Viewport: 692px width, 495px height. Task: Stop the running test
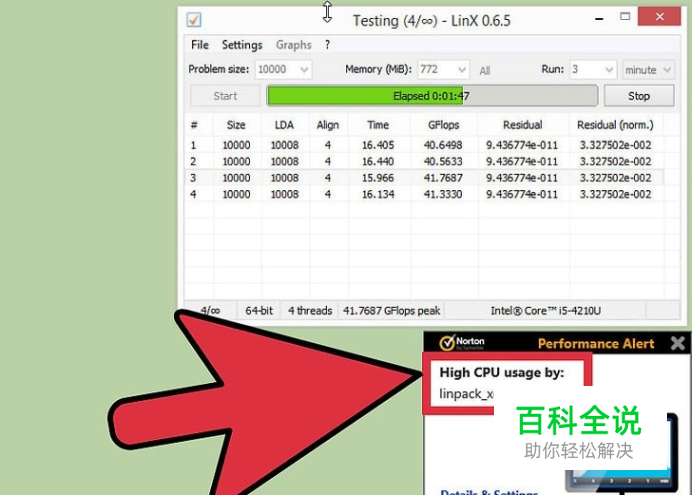click(x=639, y=96)
